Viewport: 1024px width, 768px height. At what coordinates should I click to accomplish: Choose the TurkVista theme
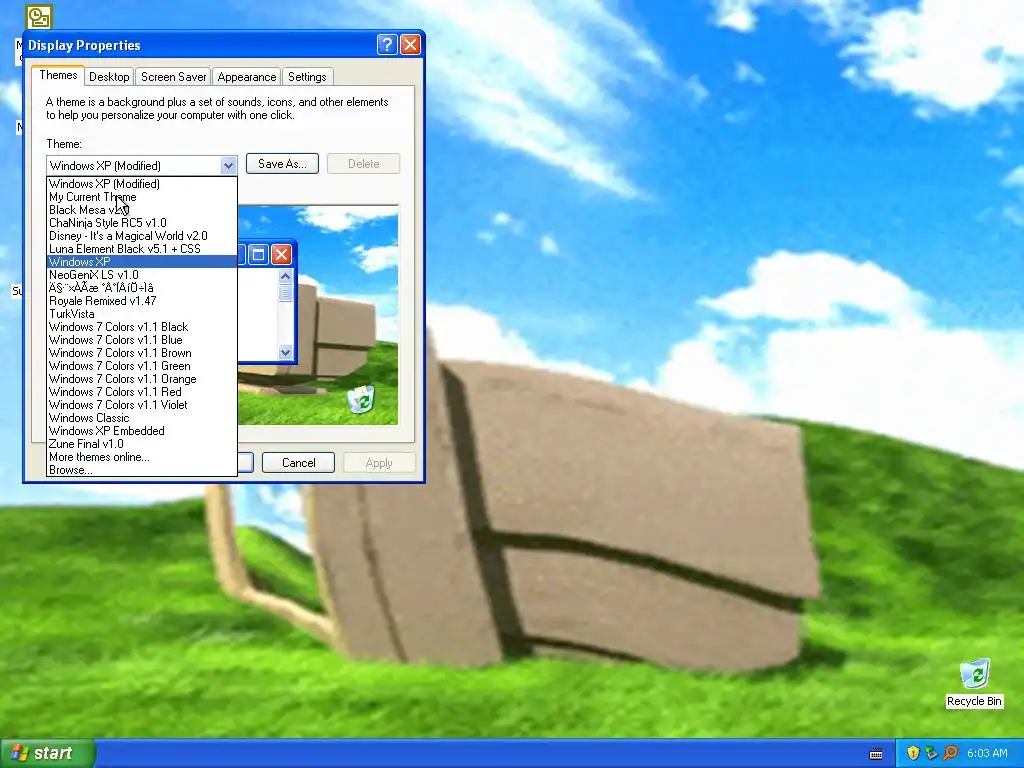click(x=142, y=314)
